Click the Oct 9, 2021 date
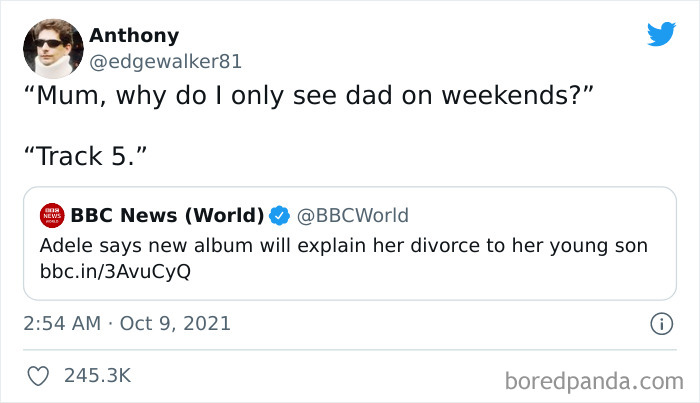Viewport: 700px width, 403px height. click(176, 323)
